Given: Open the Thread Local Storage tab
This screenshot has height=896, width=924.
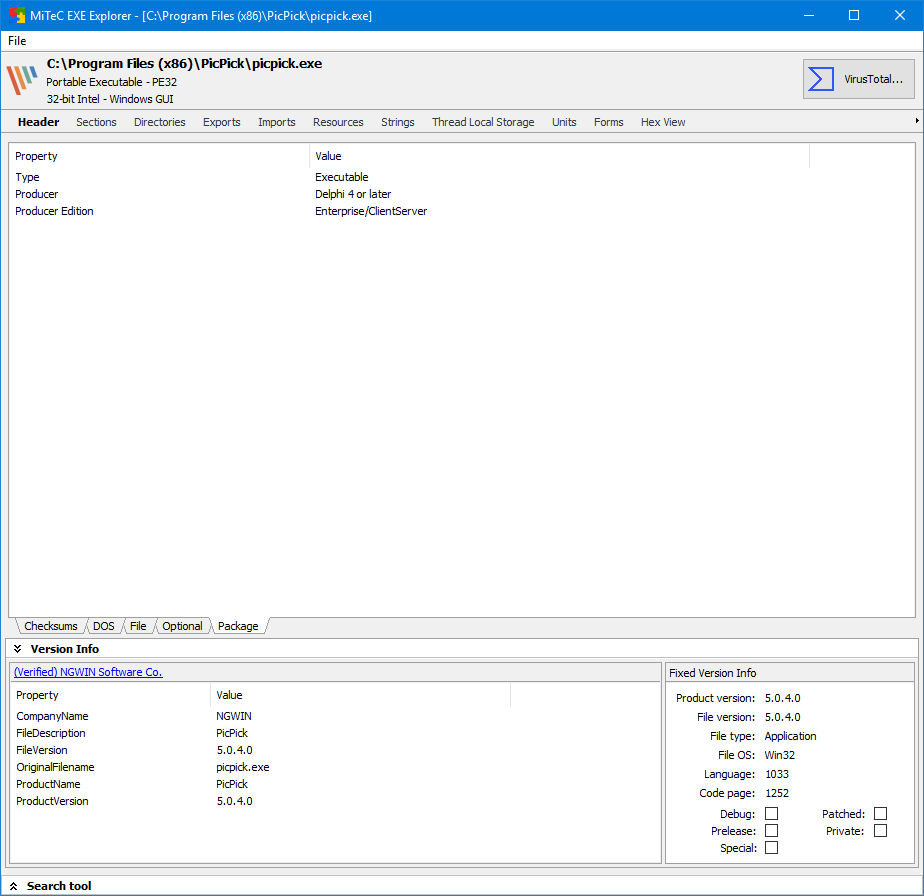Looking at the screenshot, I should coord(483,122).
